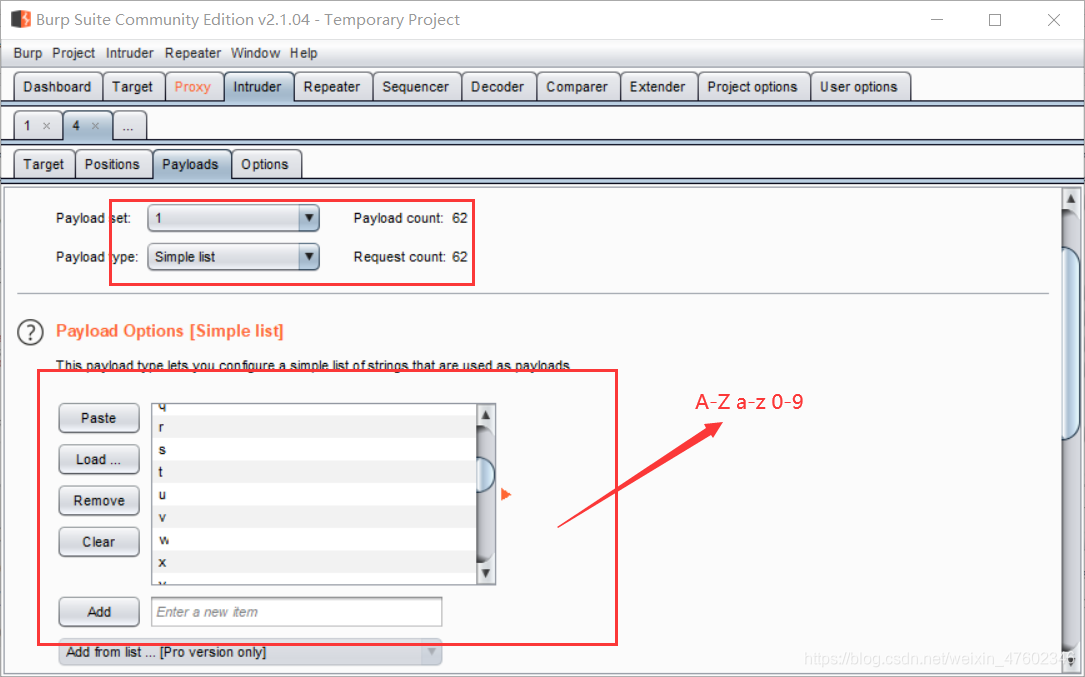Viewport: 1085px width, 677px height.
Task: Select the Payloads sub-tab
Action: (x=191, y=164)
